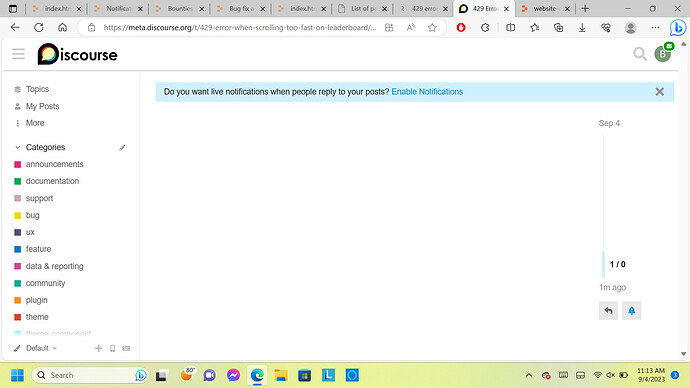View site information lock icon
The height and width of the screenshot is (388, 690).
click(x=91, y=27)
